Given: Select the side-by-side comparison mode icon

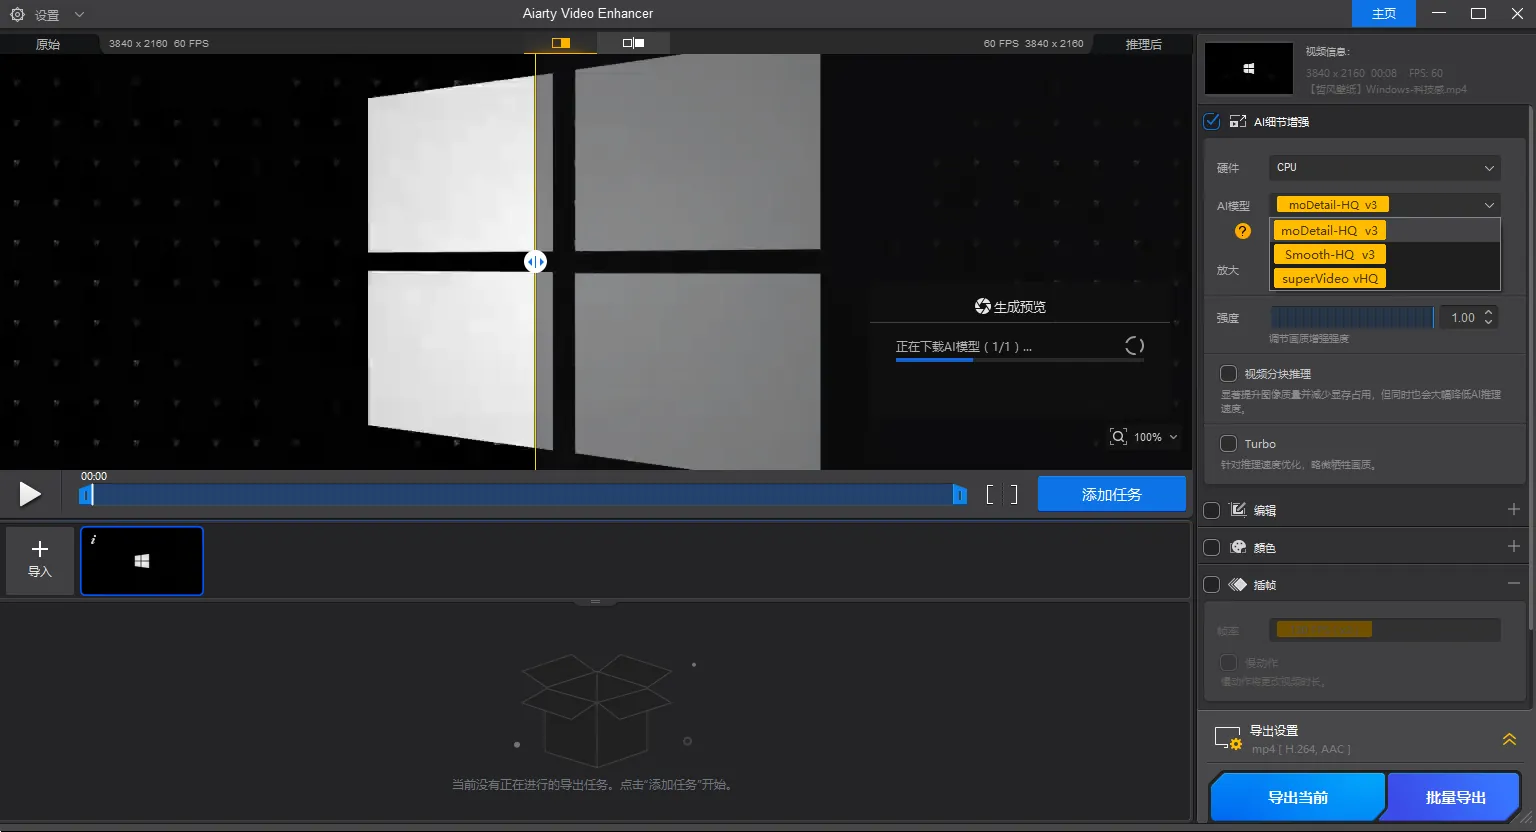Looking at the screenshot, I should coord(632,43).
